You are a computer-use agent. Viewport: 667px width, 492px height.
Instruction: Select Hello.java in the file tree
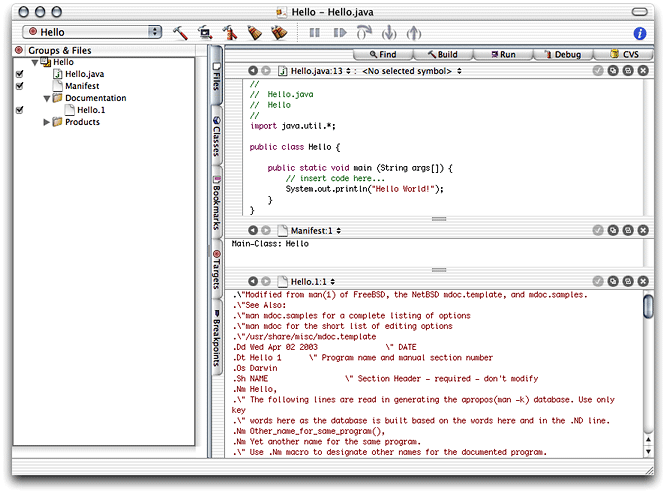coord(84,74)
